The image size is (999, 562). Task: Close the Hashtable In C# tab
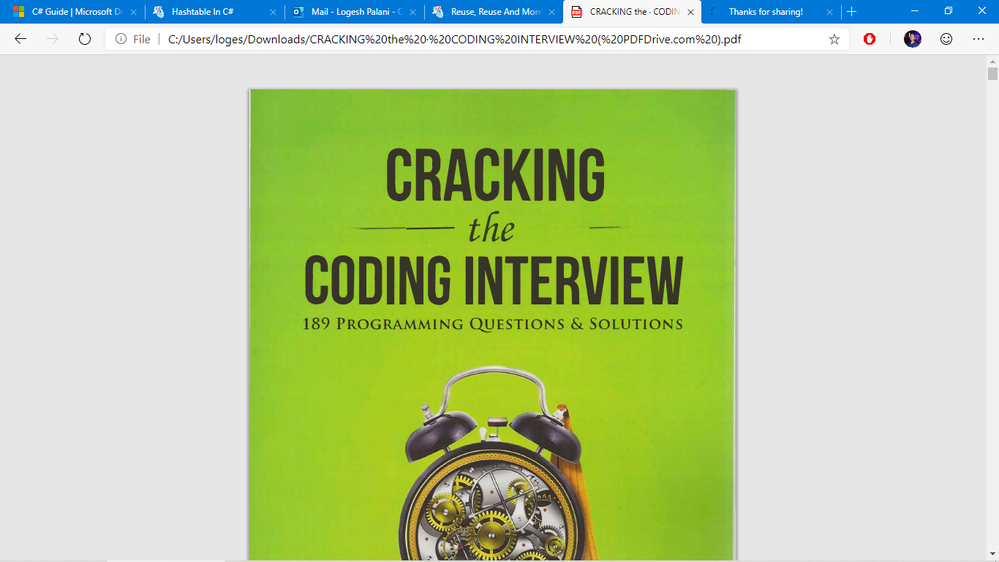click(273, 12)
